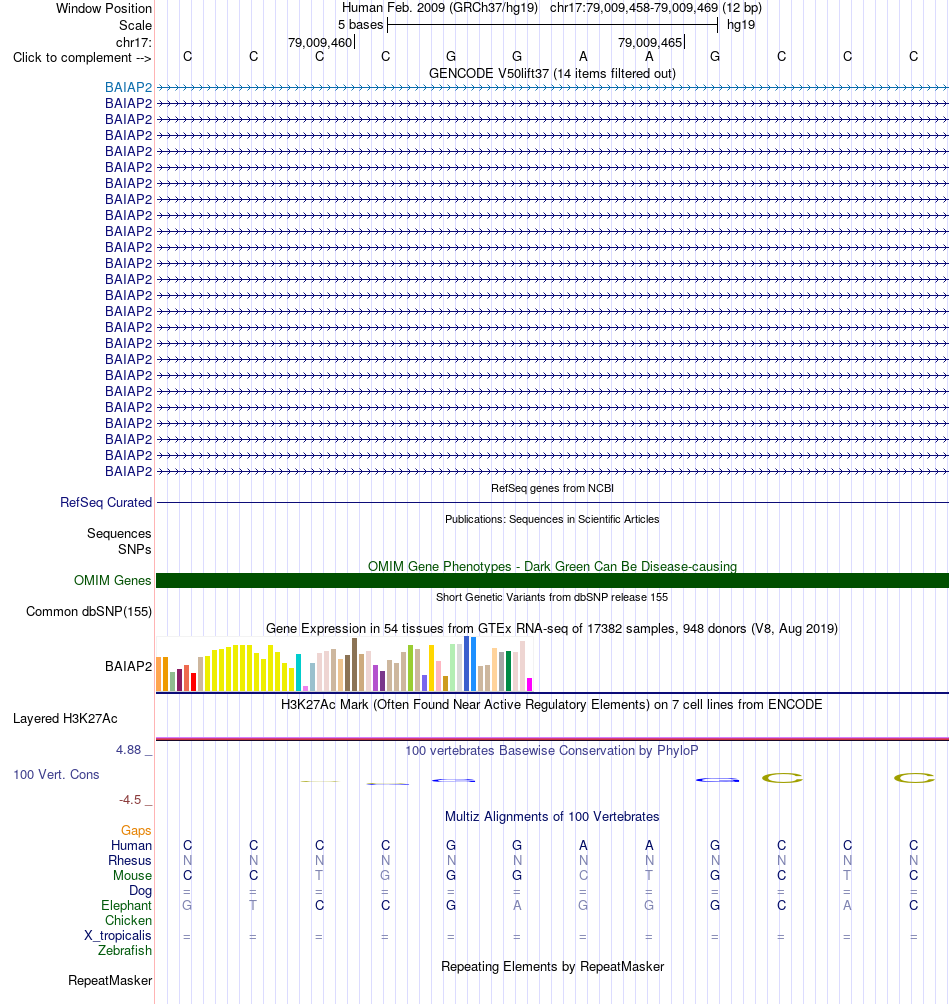Select the Zebrafish alignment row label
950x1004 pixels.
(x=125, y=950)
